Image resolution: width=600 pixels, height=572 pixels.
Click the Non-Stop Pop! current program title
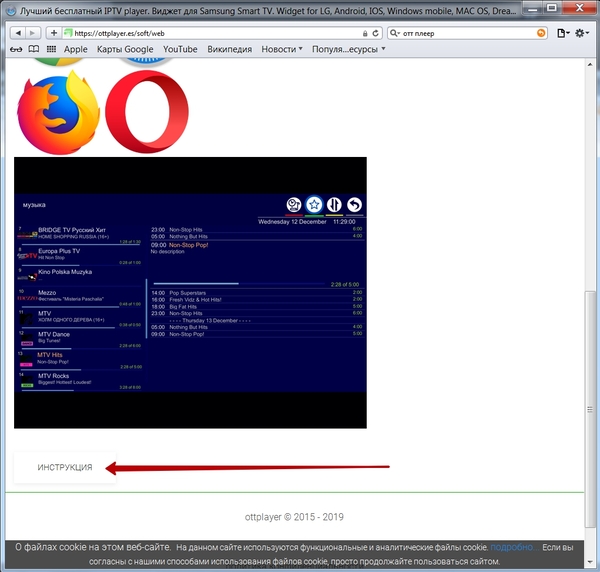188,245
